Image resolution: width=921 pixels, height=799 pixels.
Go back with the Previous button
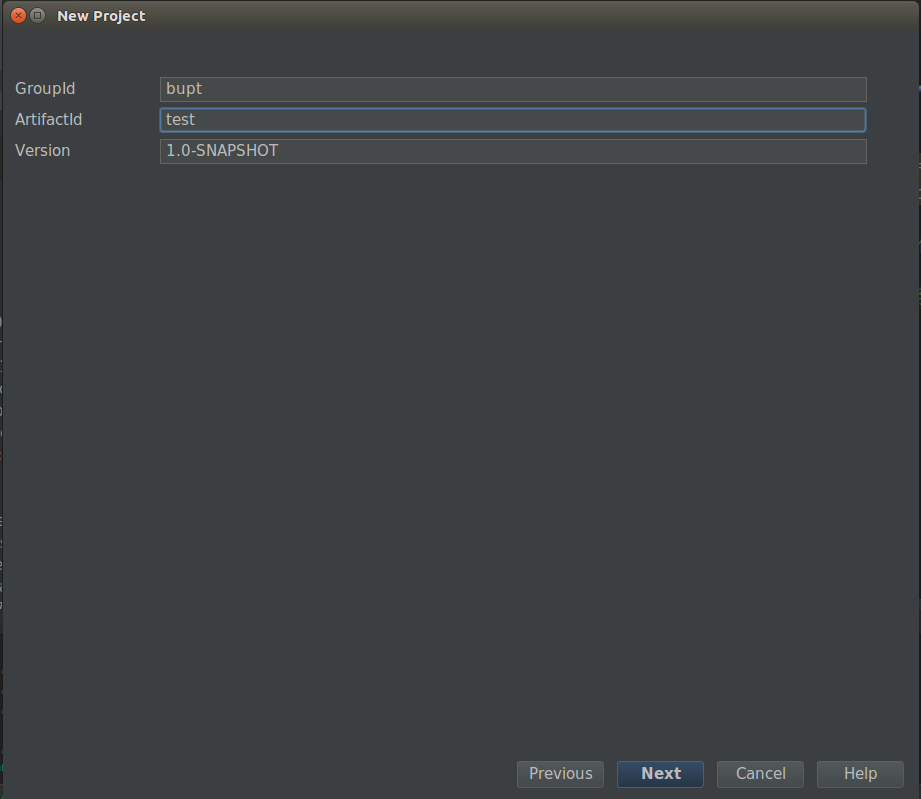[560, 773]
